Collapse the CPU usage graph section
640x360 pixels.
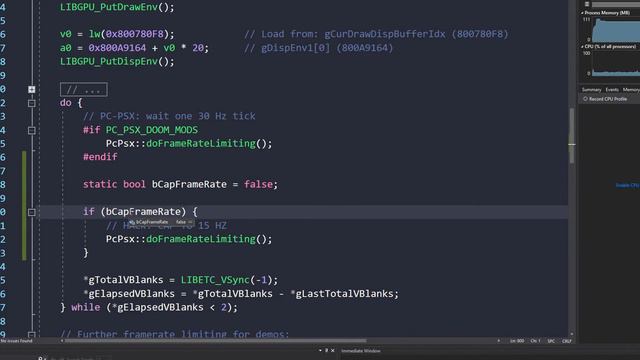click(x=582, y=47)
